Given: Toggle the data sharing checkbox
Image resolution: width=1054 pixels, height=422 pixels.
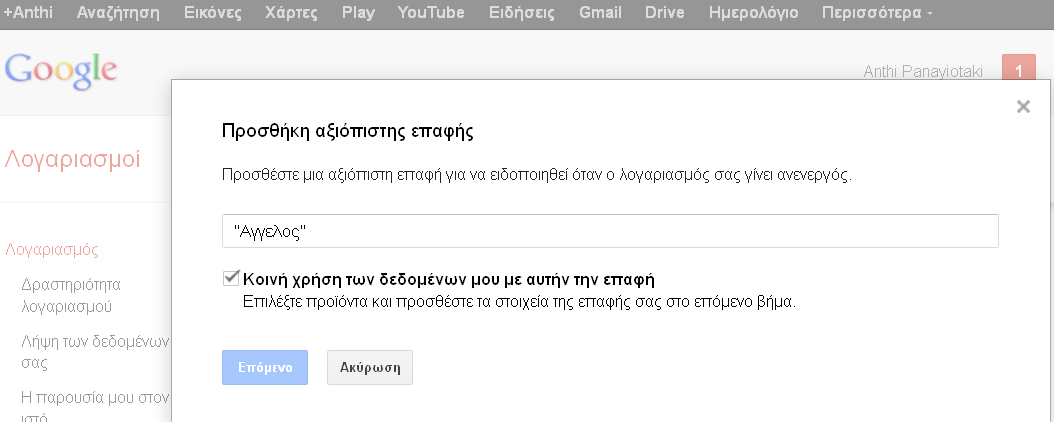Looking at the screenshot, I should [x=232, y=278].
